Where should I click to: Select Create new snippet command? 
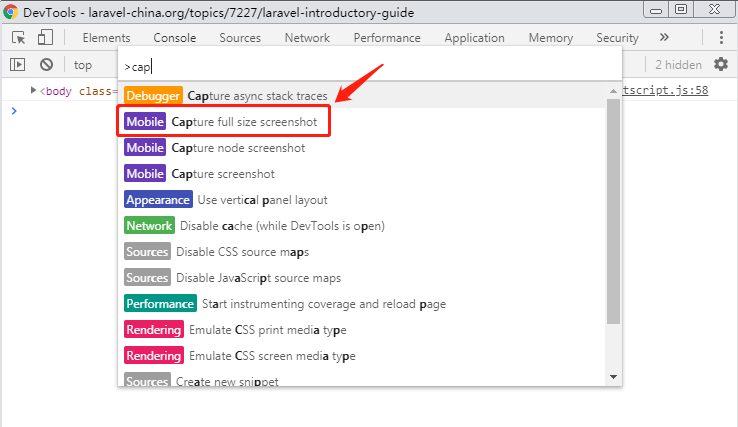coord(361,379)
